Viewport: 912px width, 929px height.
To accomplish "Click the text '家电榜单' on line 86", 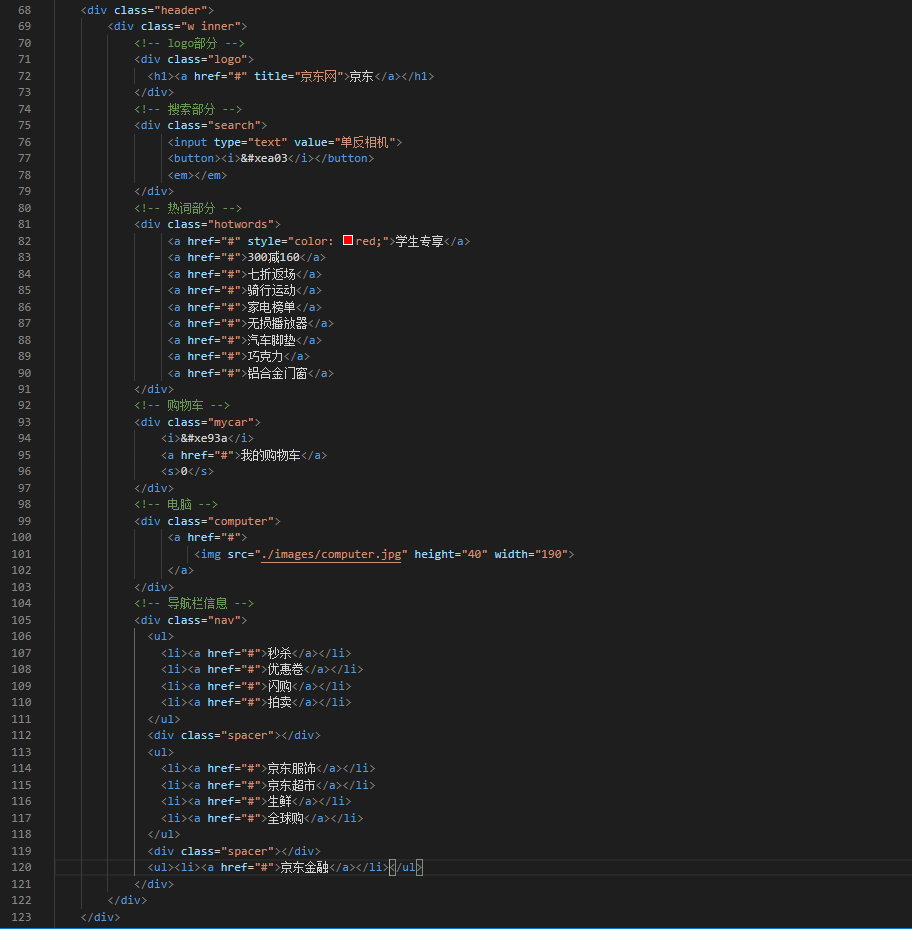I will (271, 307).
